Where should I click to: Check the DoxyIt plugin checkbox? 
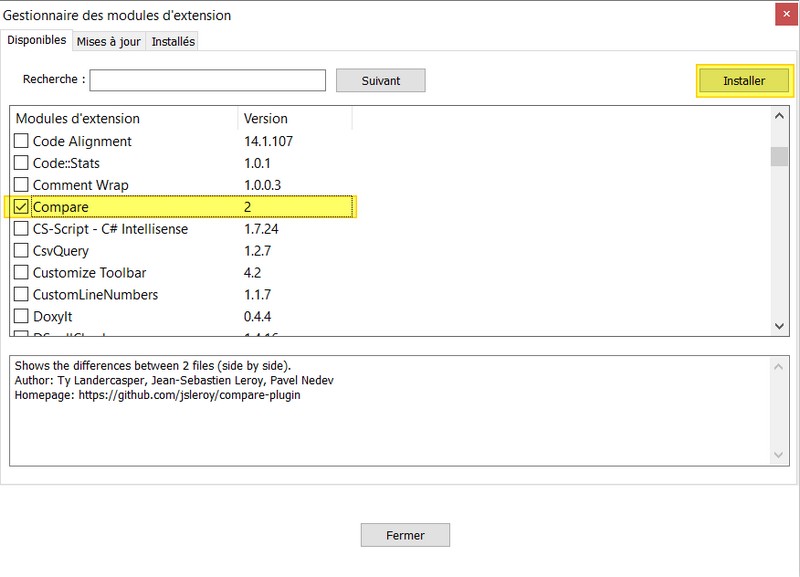21,317
